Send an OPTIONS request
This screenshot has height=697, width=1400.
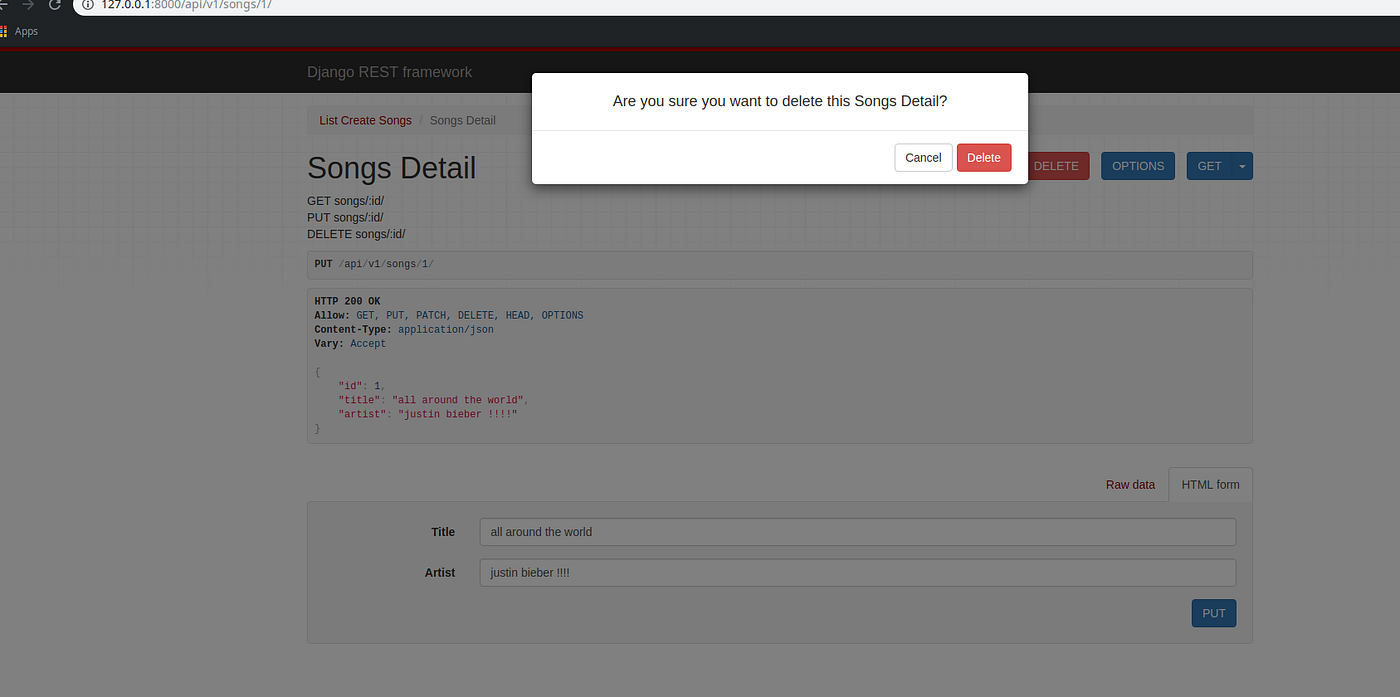click(1137, 166)
